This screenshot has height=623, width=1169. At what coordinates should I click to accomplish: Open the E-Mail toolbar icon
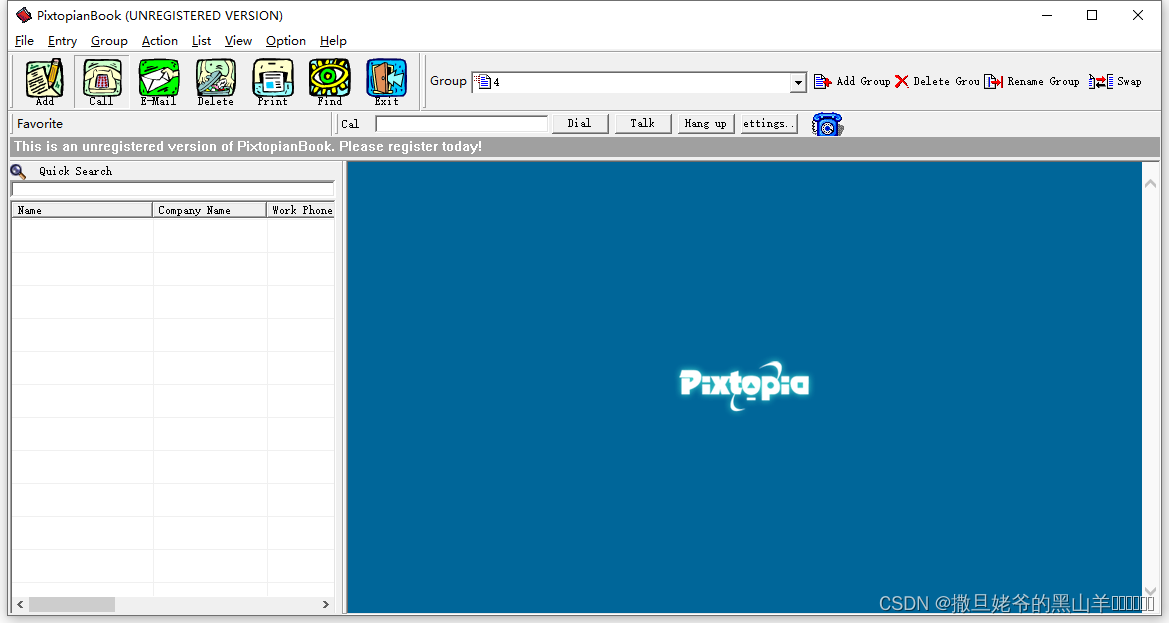(159, 81)
